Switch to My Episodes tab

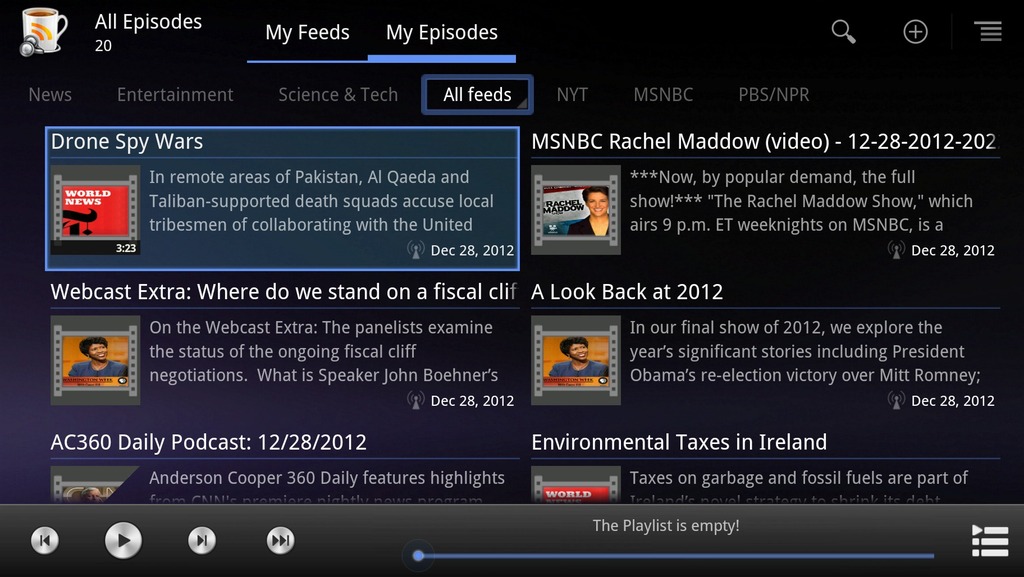pos(441,33)
